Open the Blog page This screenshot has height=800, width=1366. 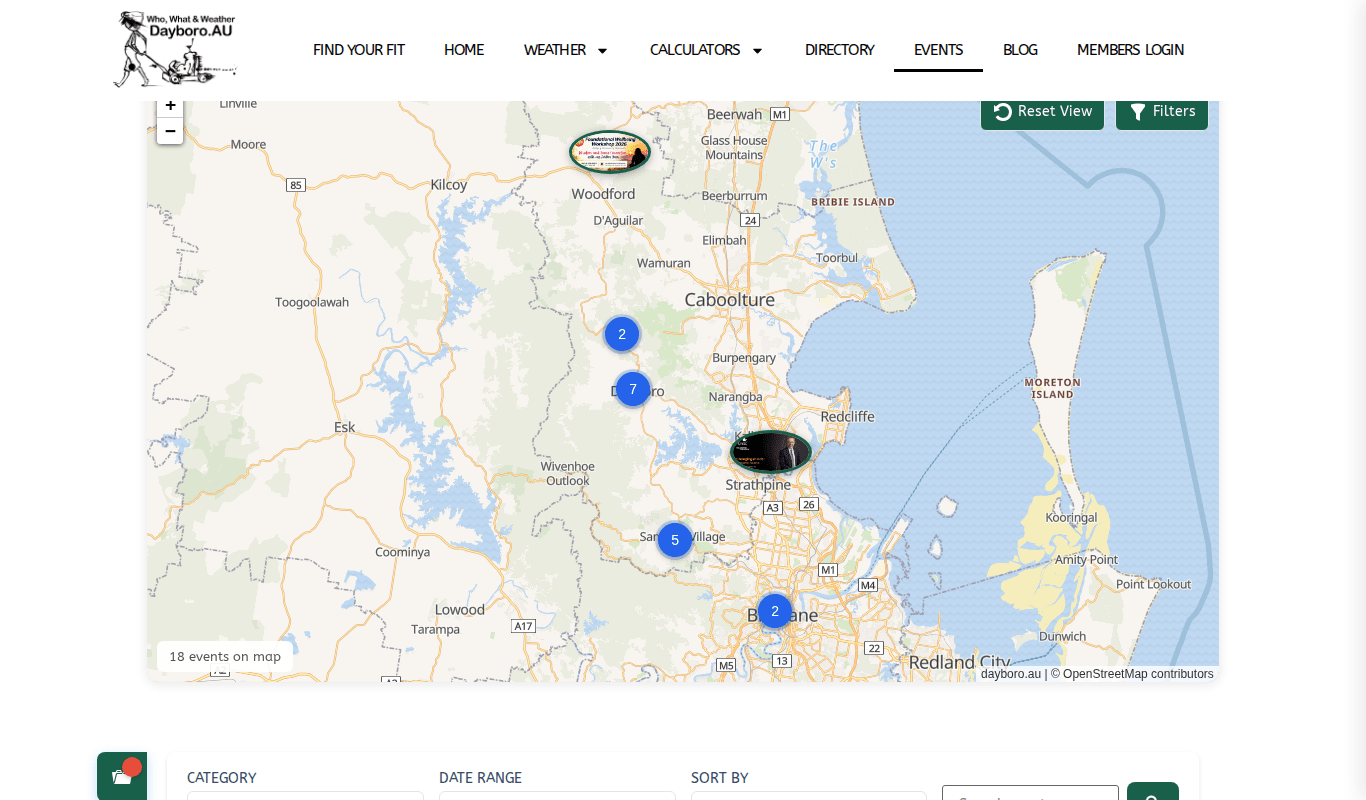[x=1020, y=50]
